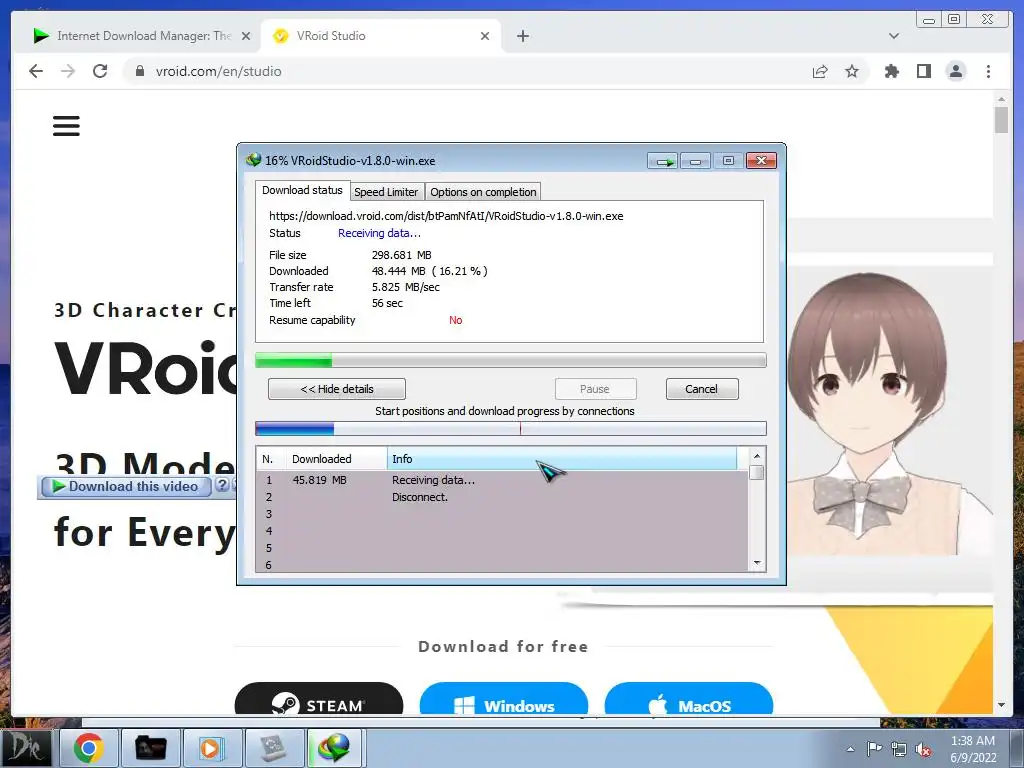Click Download this video IDM button
1024x768 pixels.
tap(125, 487)
